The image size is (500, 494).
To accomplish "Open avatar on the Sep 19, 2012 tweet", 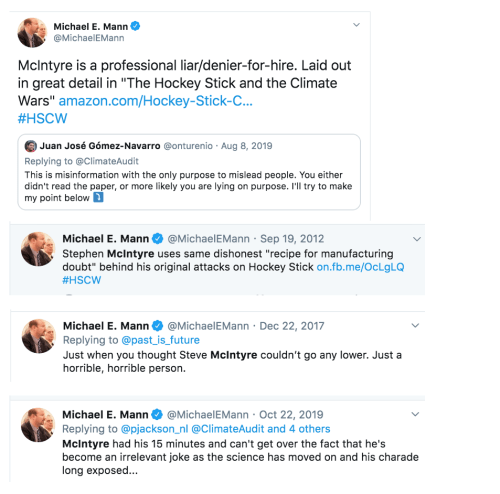I will (38, 249).
